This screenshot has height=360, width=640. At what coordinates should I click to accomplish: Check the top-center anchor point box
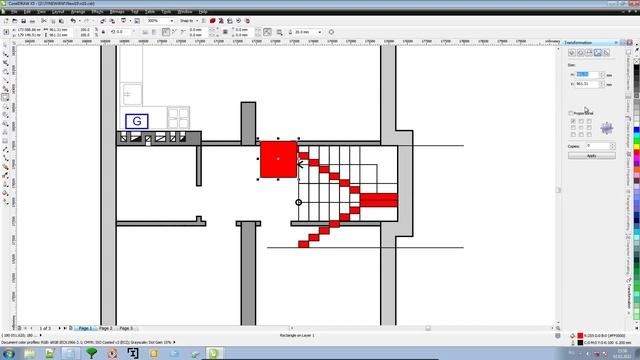pyautogui.click(x=581, y=121)
